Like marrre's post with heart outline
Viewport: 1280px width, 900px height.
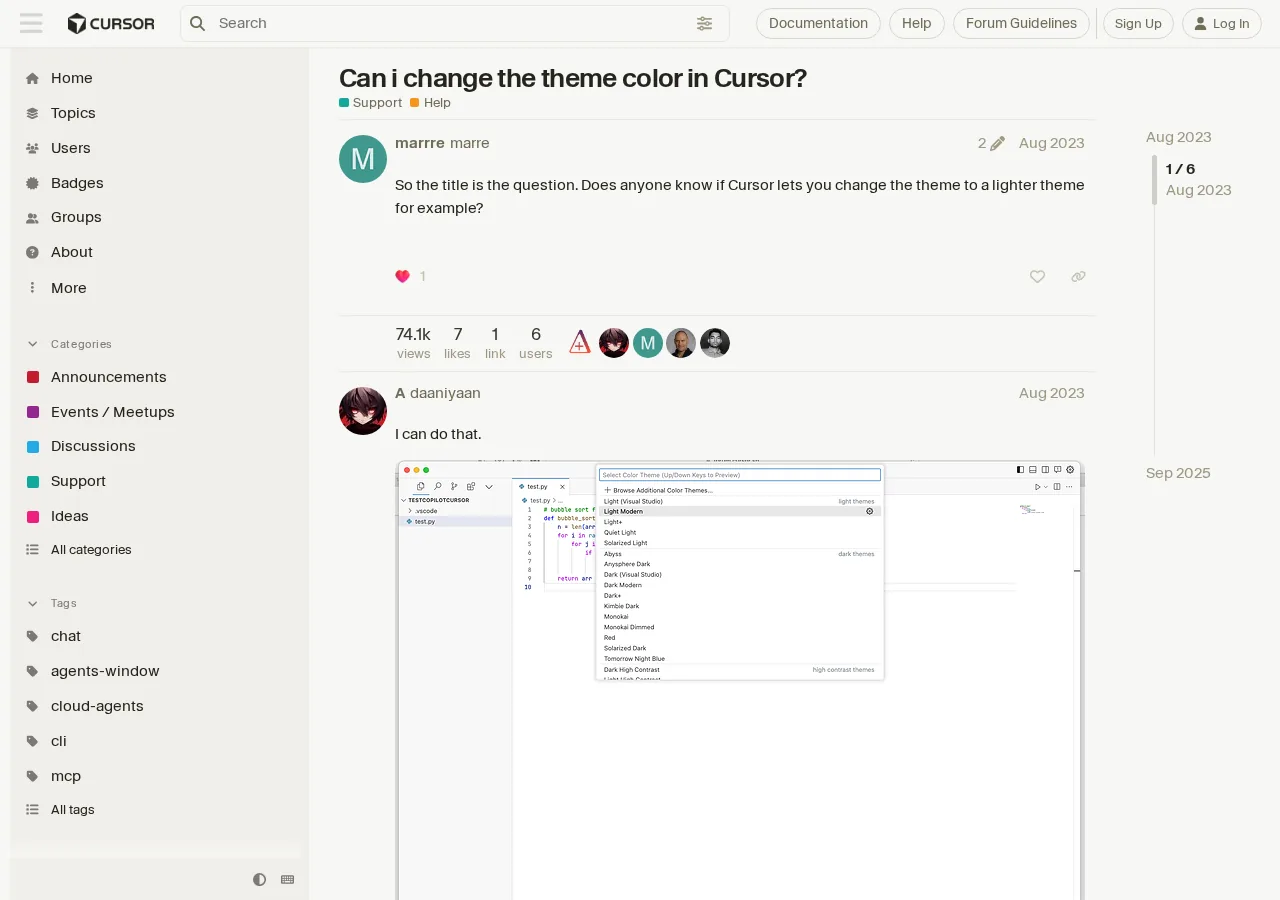pyautogui.click(x=1037, y=276)
